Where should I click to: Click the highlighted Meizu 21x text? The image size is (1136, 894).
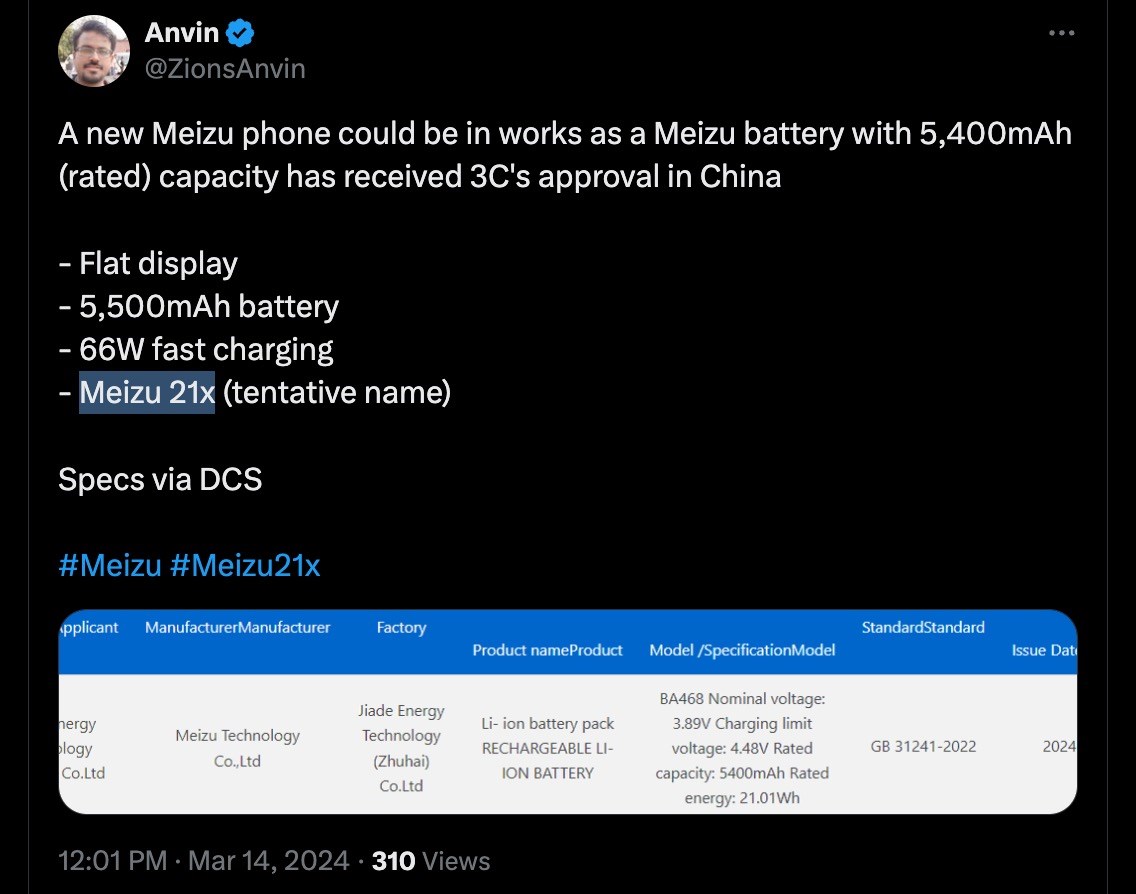147,392
